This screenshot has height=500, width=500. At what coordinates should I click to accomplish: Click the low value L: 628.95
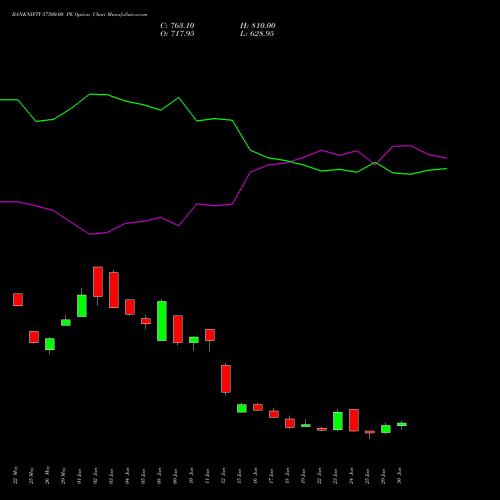click(257, 34)
